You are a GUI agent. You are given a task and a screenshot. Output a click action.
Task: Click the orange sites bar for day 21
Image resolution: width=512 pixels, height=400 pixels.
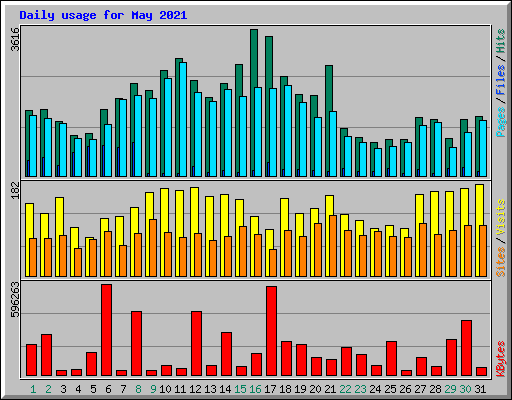tap(333, 246)
